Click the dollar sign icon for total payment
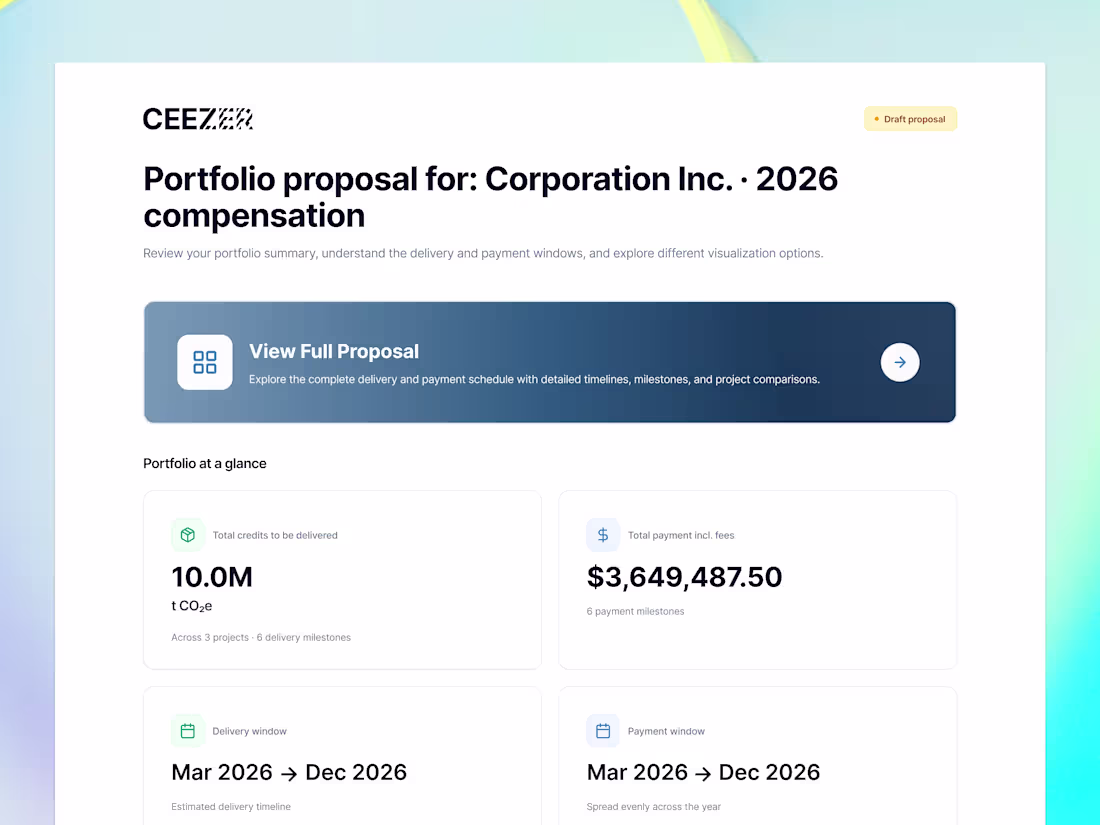Viewport: 1100px width, 825px height. click(603, 535)
